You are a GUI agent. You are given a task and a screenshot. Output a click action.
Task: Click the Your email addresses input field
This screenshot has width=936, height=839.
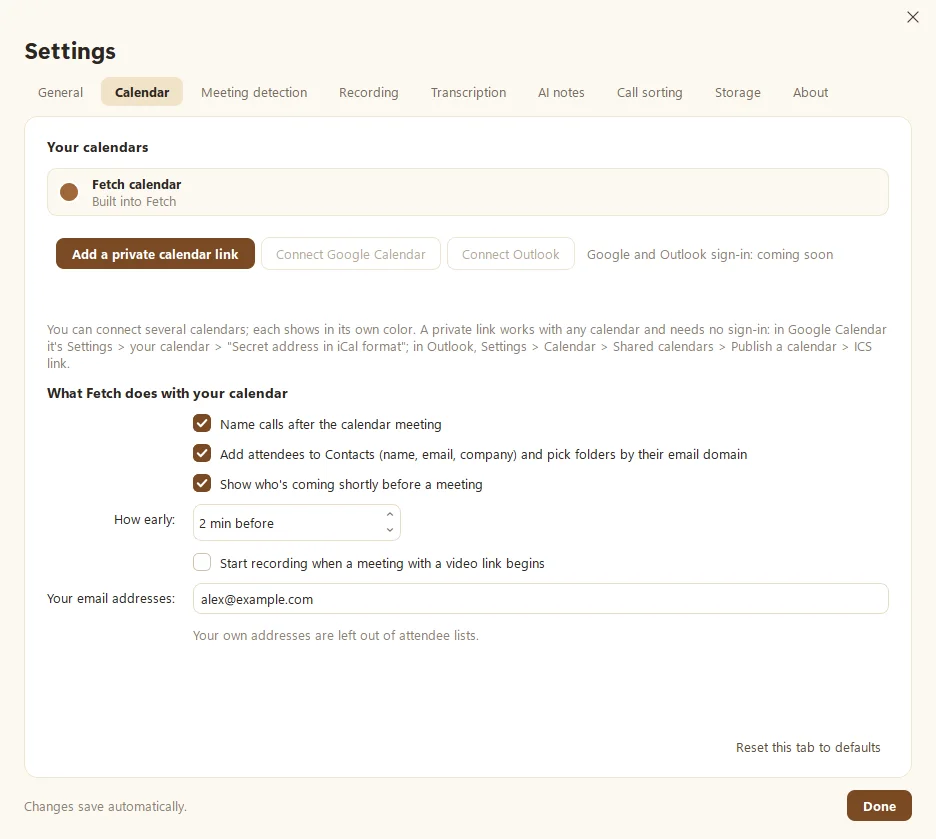pyautogui.click(x=540, y=599)
